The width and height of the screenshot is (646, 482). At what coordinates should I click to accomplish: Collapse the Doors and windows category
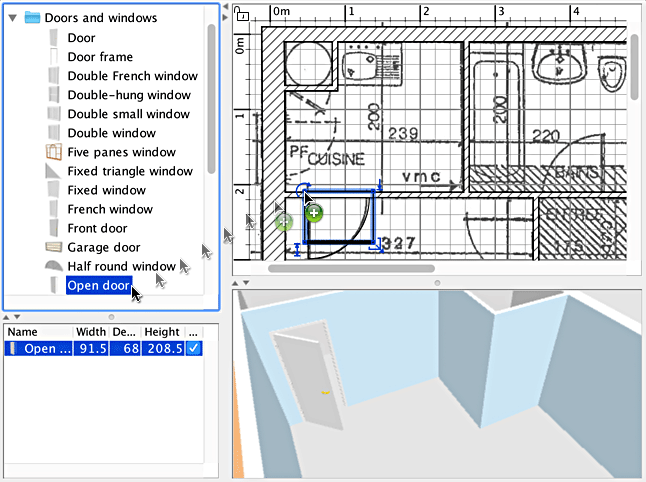[12, 18]
